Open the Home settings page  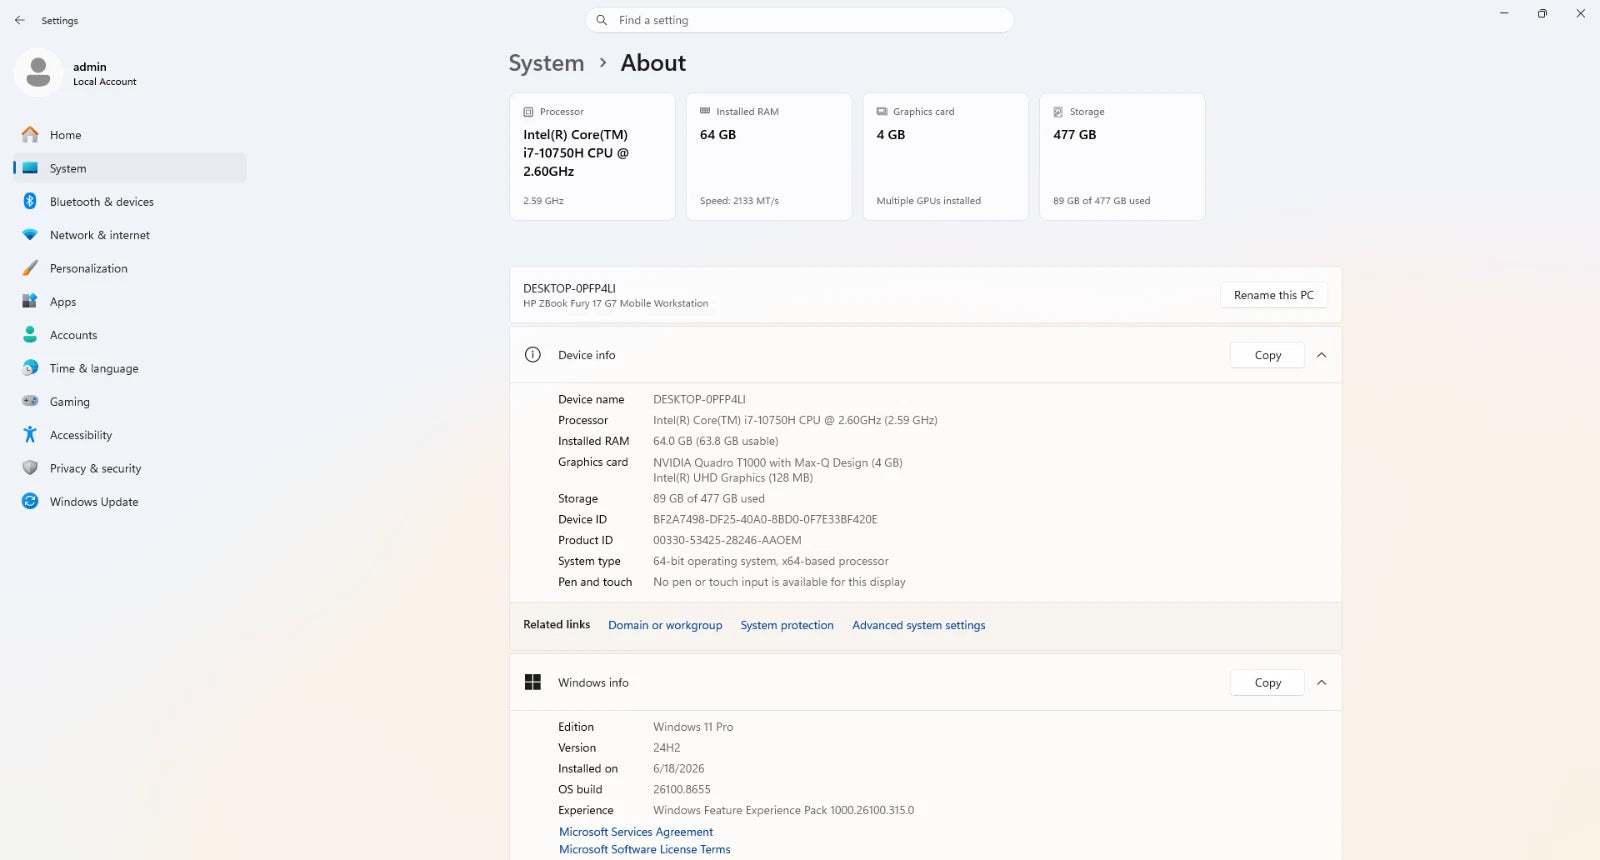[x=130, y=135]
